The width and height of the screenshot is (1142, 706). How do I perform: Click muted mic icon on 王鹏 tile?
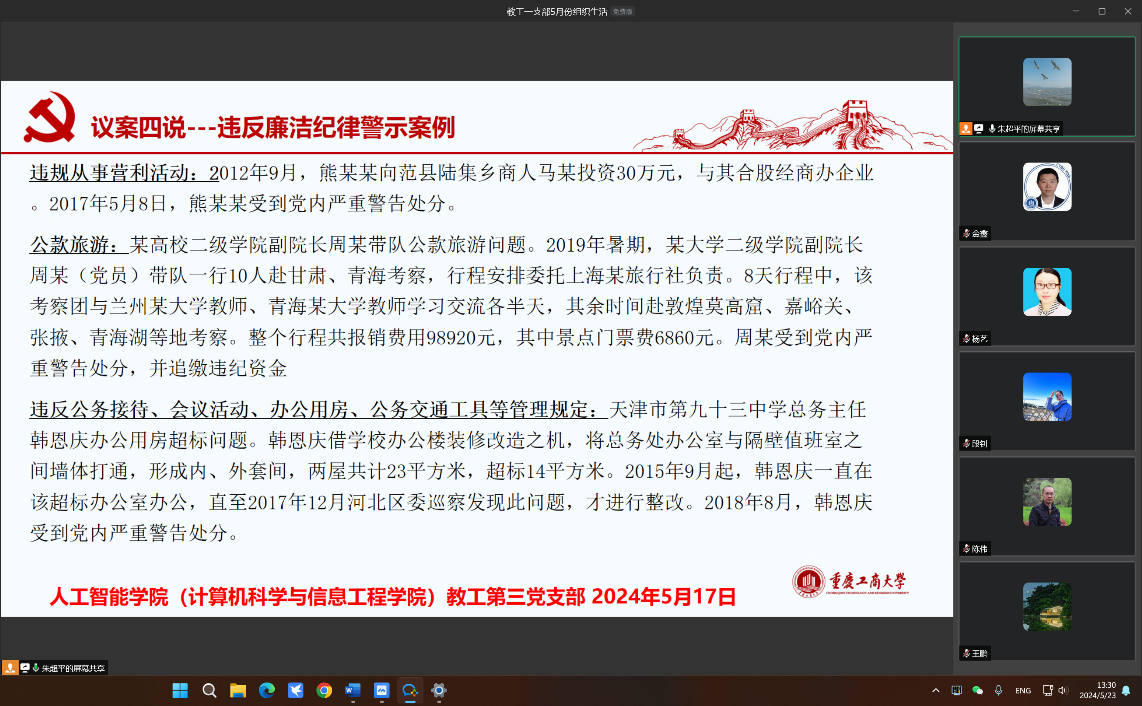pos(966,653)
